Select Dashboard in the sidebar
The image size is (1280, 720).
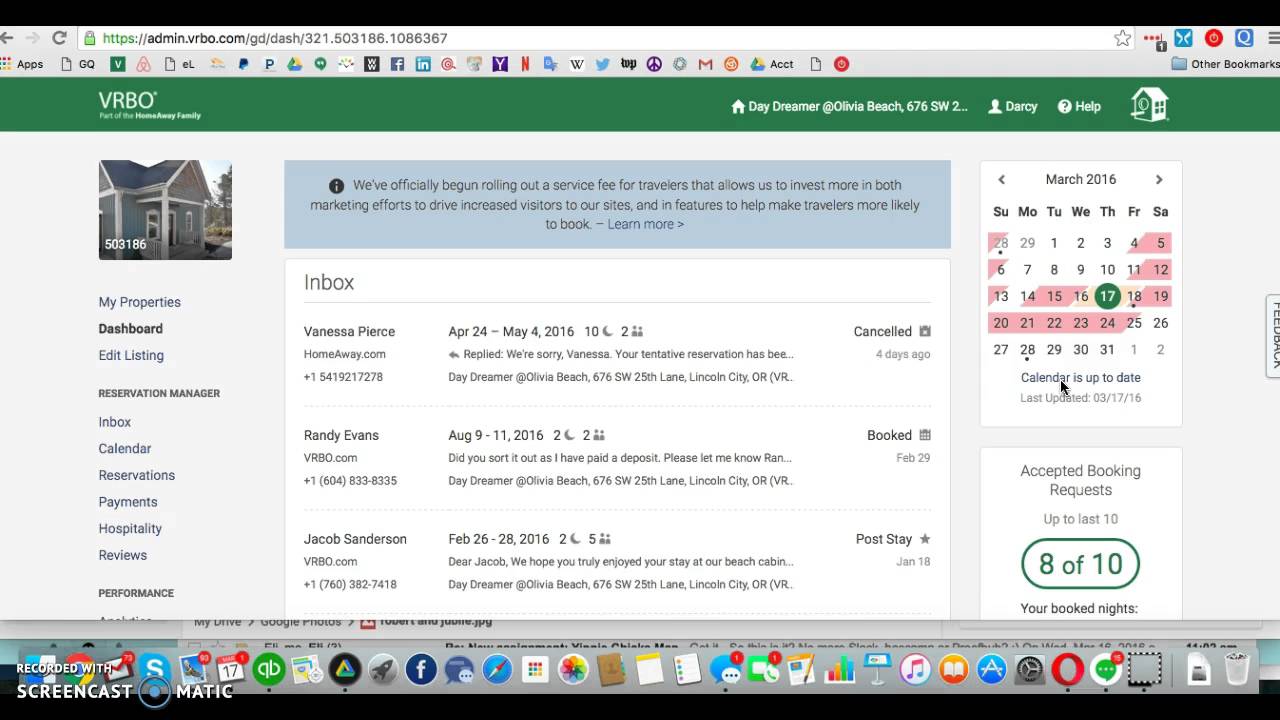[130, 328]
